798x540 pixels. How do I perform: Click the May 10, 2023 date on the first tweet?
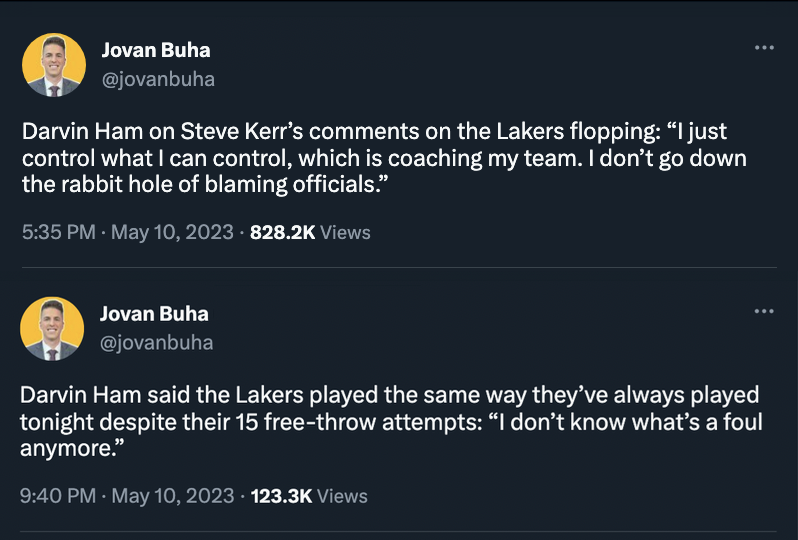click(172, 233)
